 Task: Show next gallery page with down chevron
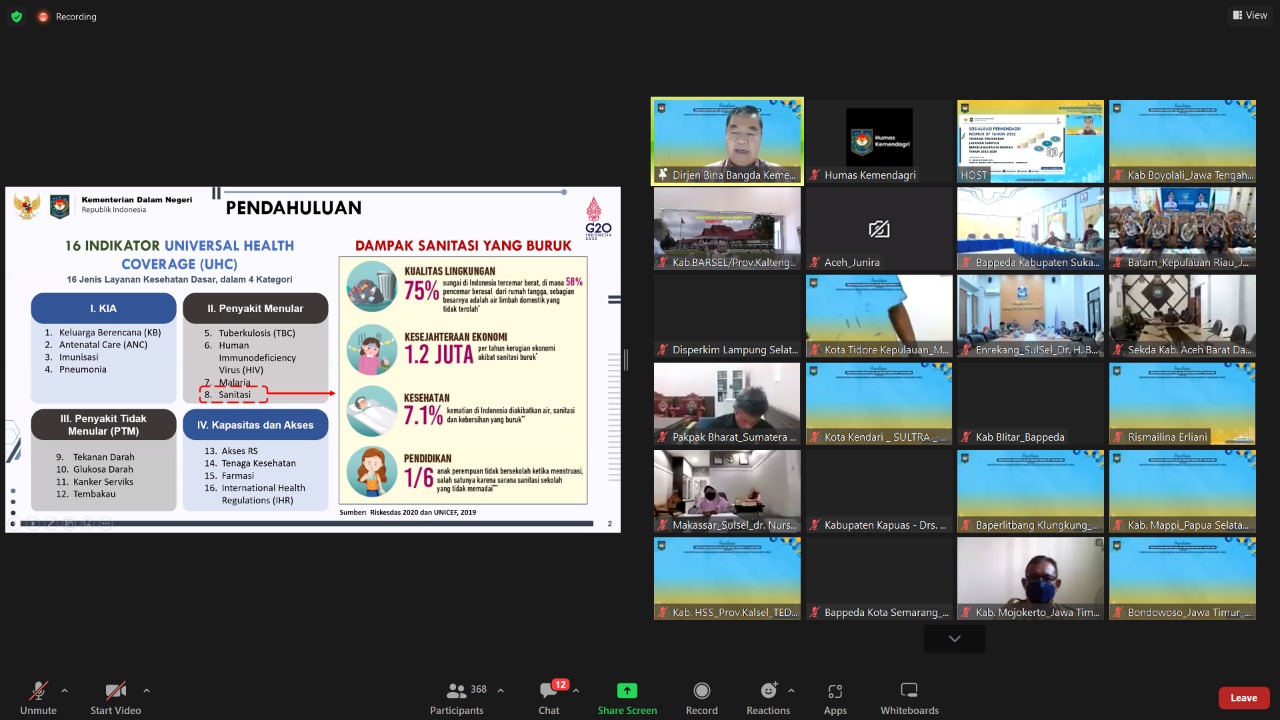[x=954, y=638]
